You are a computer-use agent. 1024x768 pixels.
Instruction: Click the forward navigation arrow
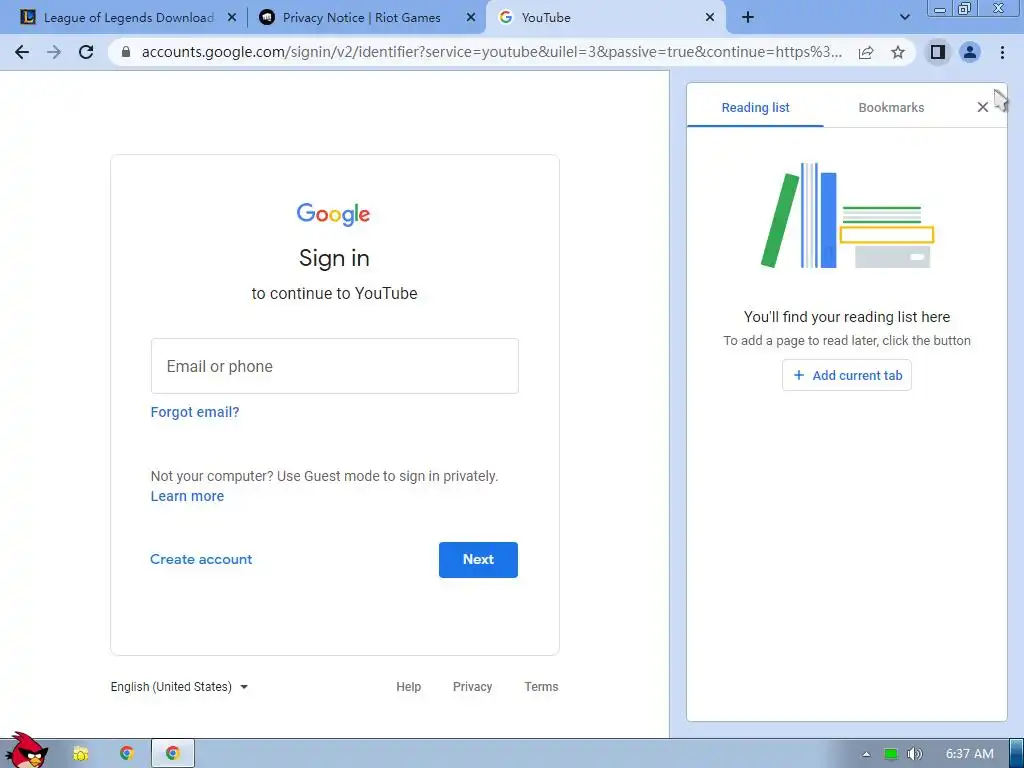tap(54, 52)
